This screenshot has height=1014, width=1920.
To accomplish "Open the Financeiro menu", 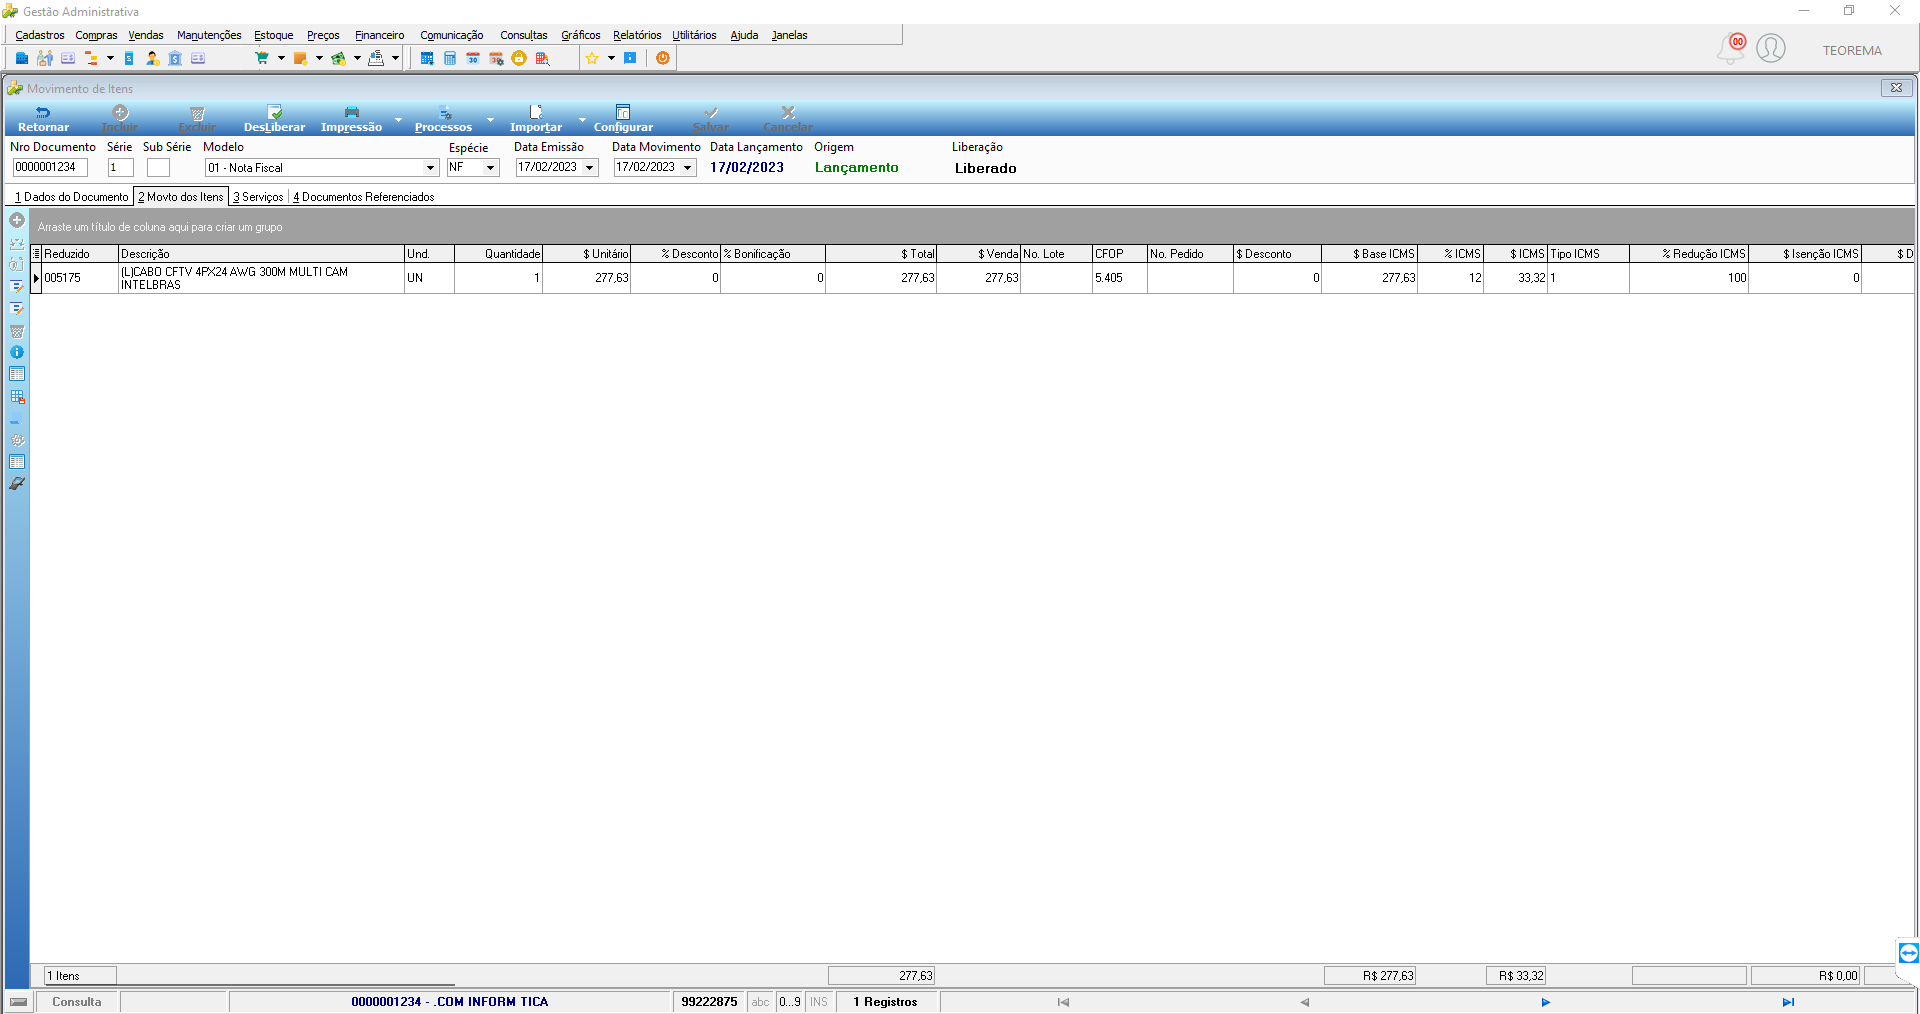I will [380, 35].
